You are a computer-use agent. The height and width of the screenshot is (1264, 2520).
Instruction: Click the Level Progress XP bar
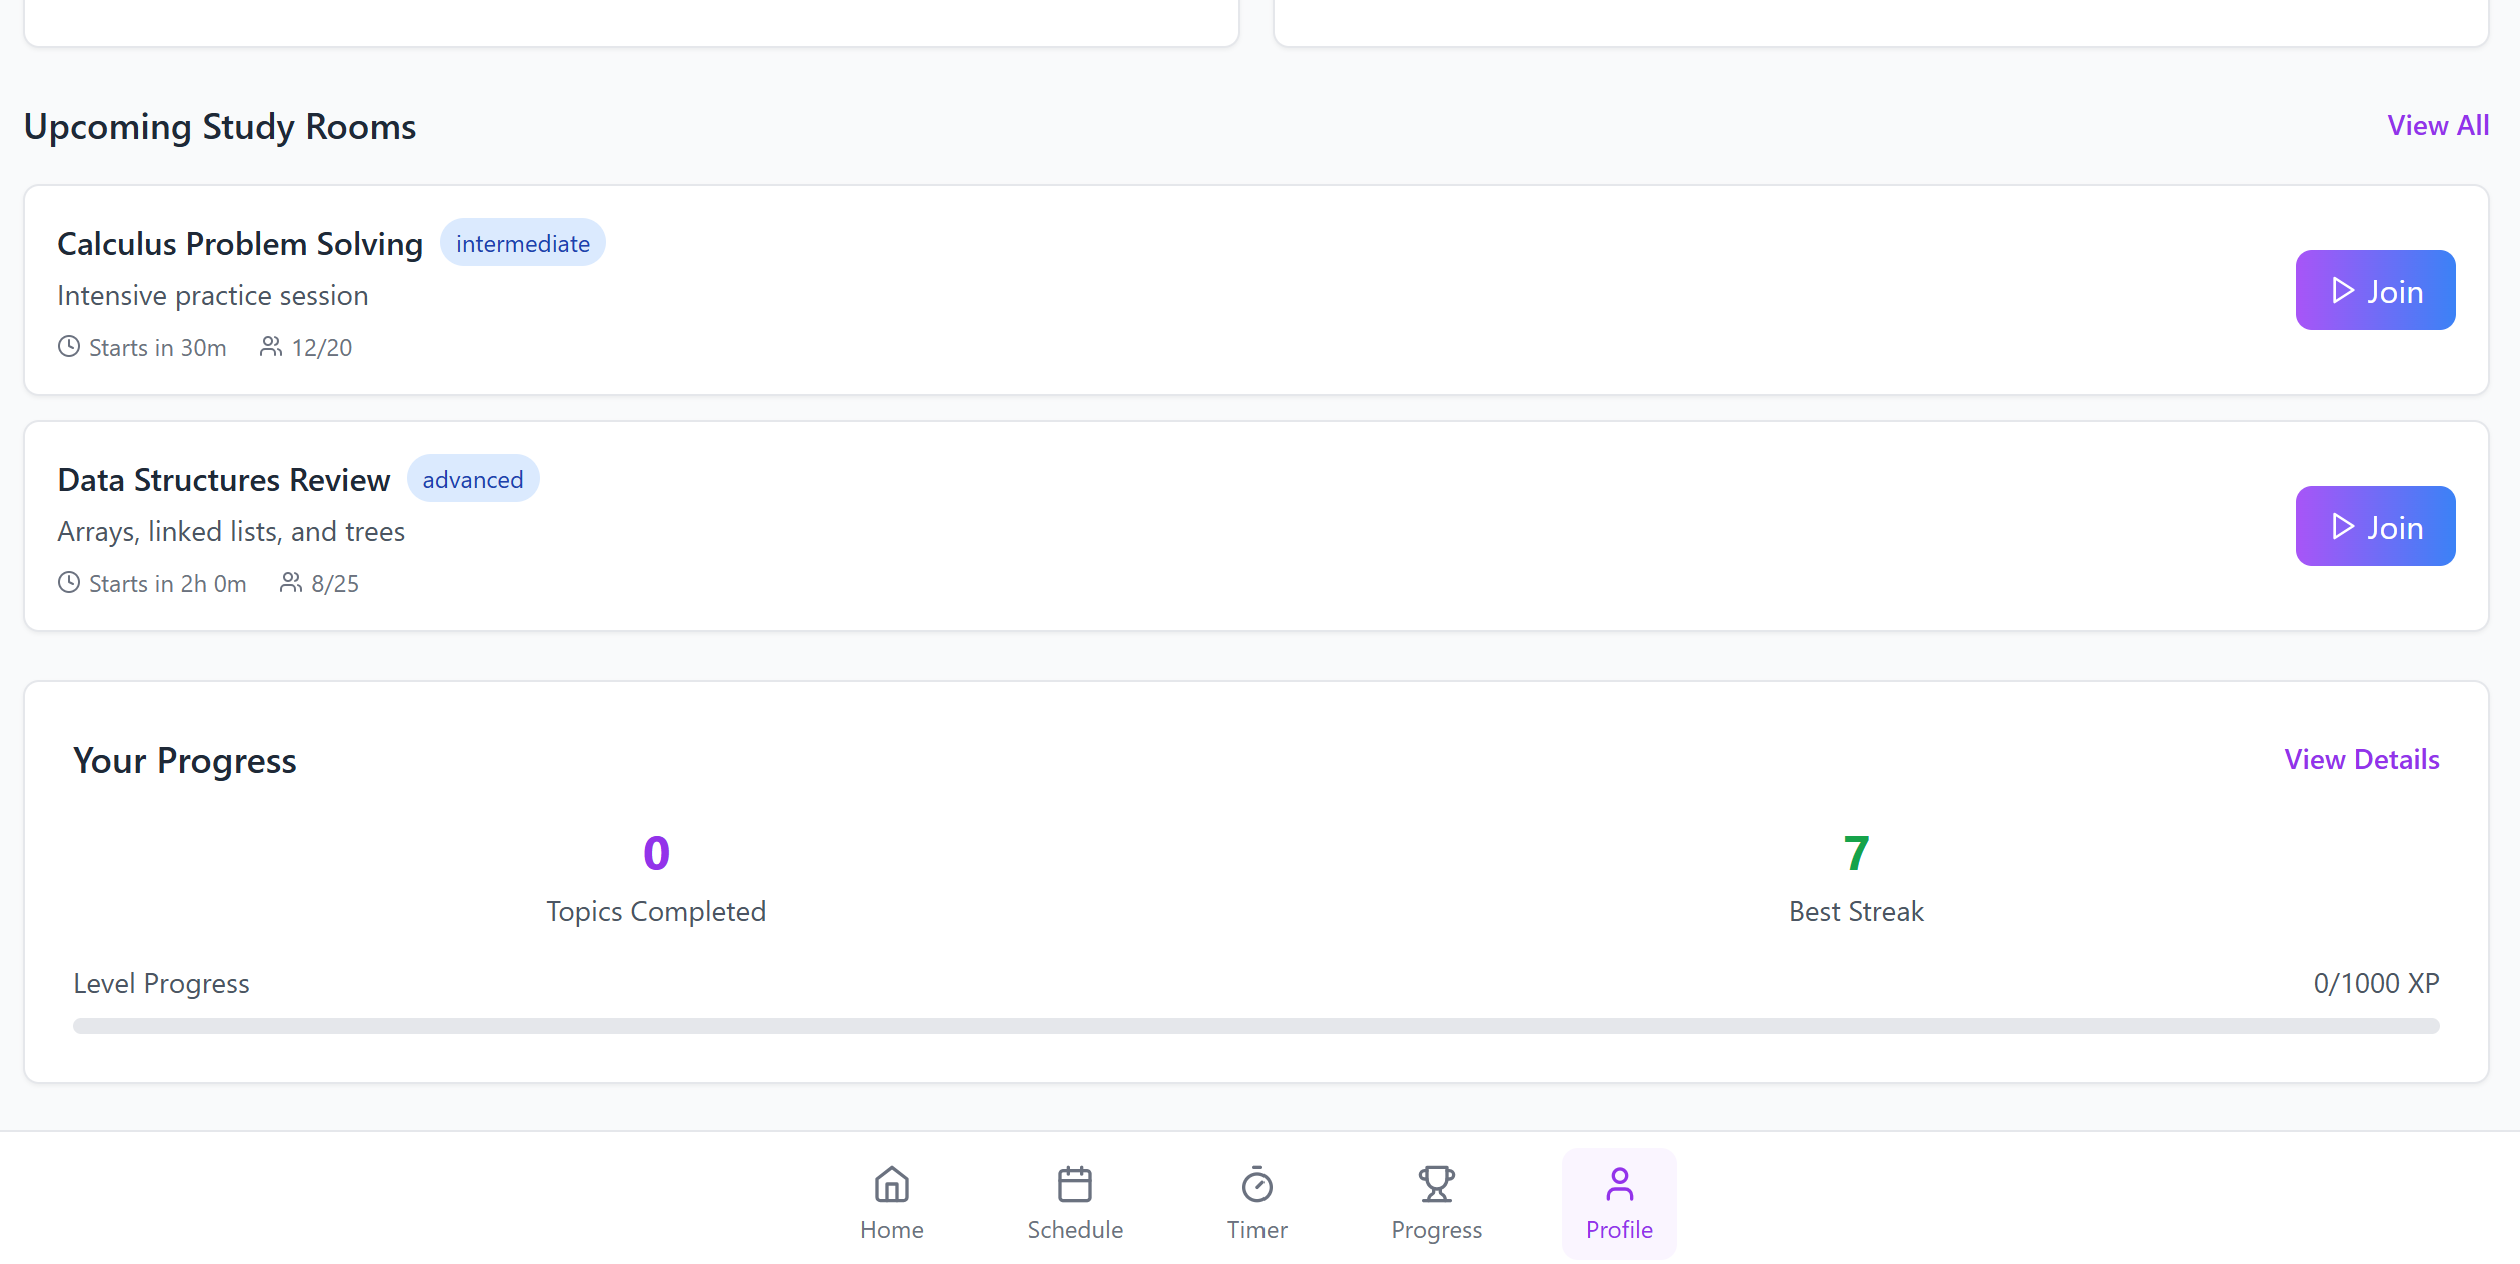coord(1256,1026)
